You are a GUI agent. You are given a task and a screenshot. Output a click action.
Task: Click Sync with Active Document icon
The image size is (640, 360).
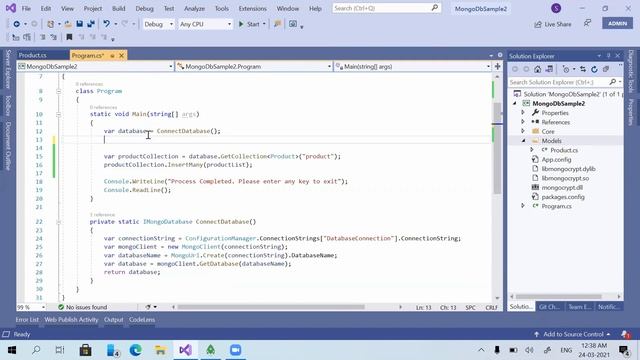click(x=583, y=69)
